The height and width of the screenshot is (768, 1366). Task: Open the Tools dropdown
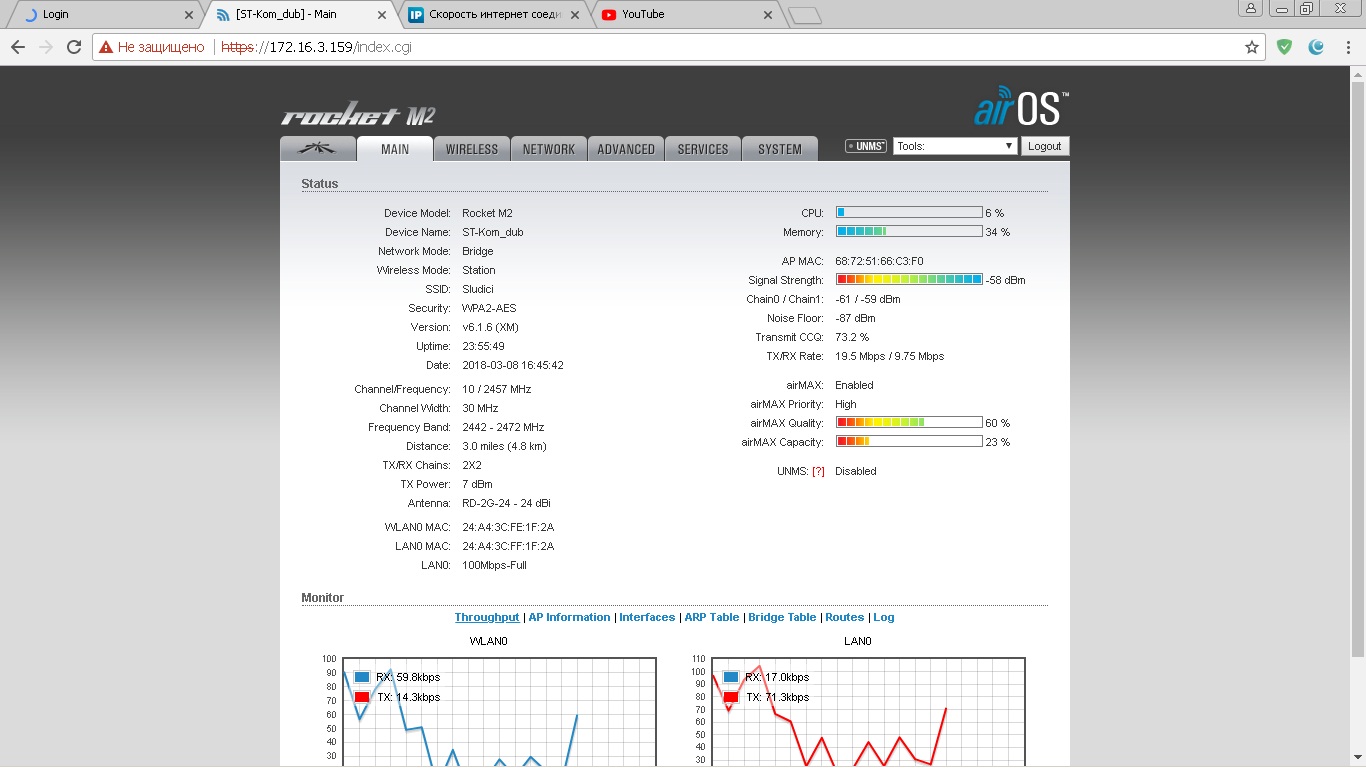point(955,146)
